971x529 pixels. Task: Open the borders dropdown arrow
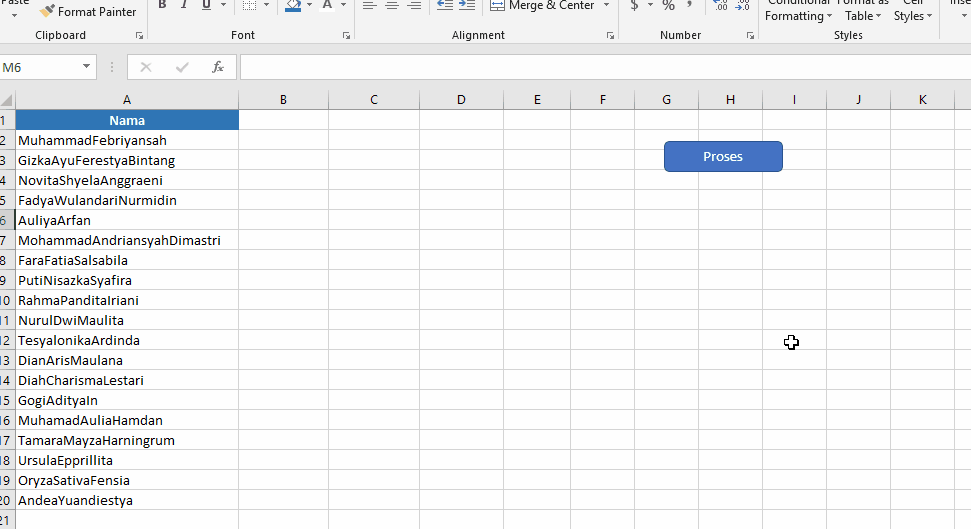click(x=266, y=5)
